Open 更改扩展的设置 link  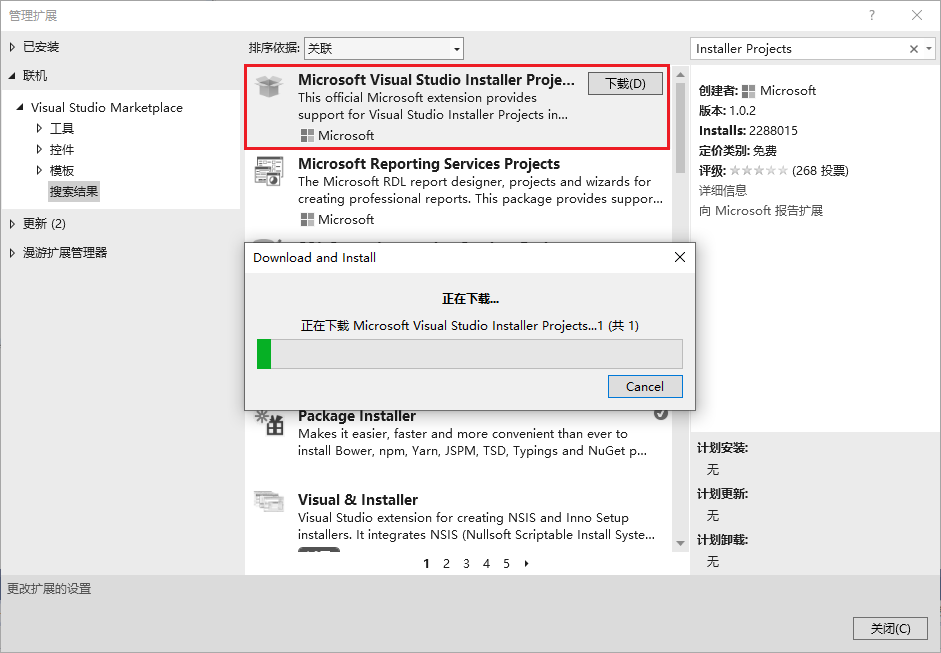pyautogui.click(x=49, y=589)
